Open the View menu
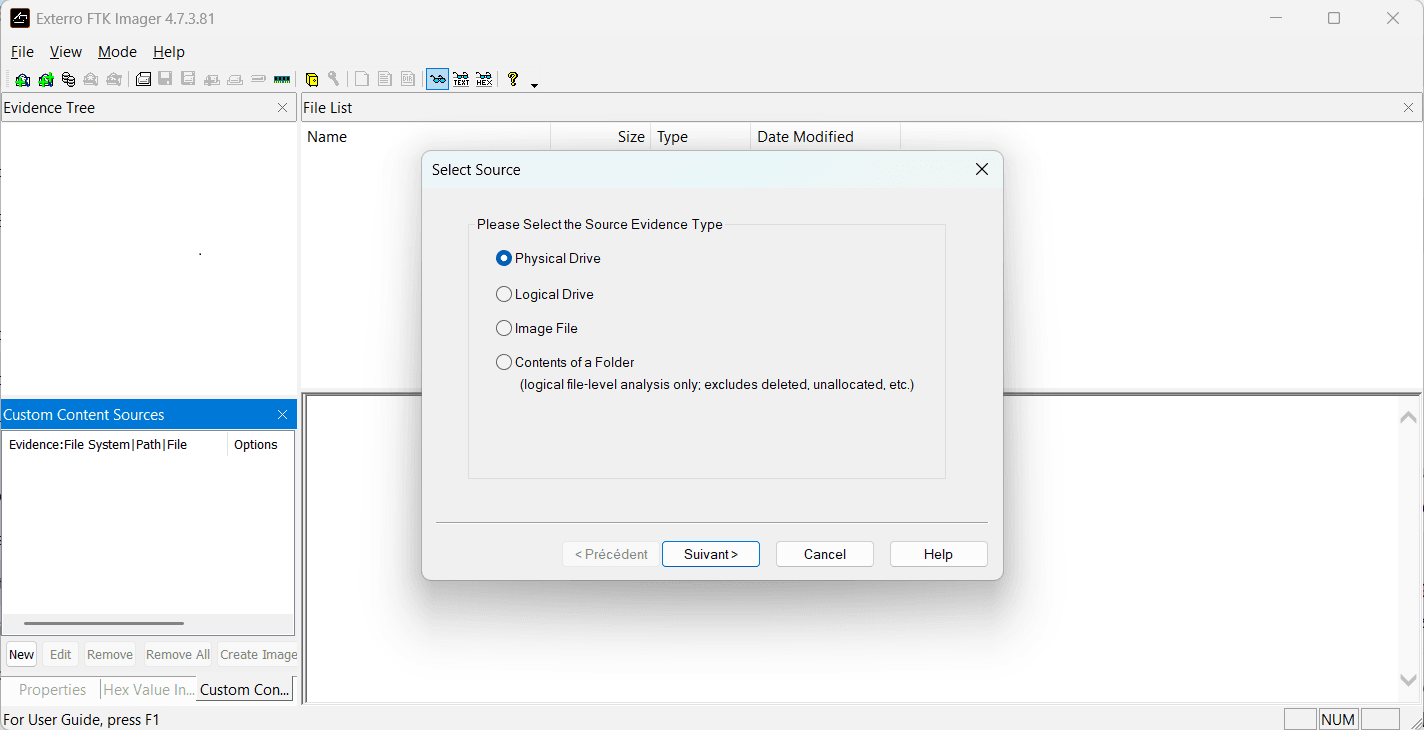This screenshot has width=1424, height=730. coord(66,52)
